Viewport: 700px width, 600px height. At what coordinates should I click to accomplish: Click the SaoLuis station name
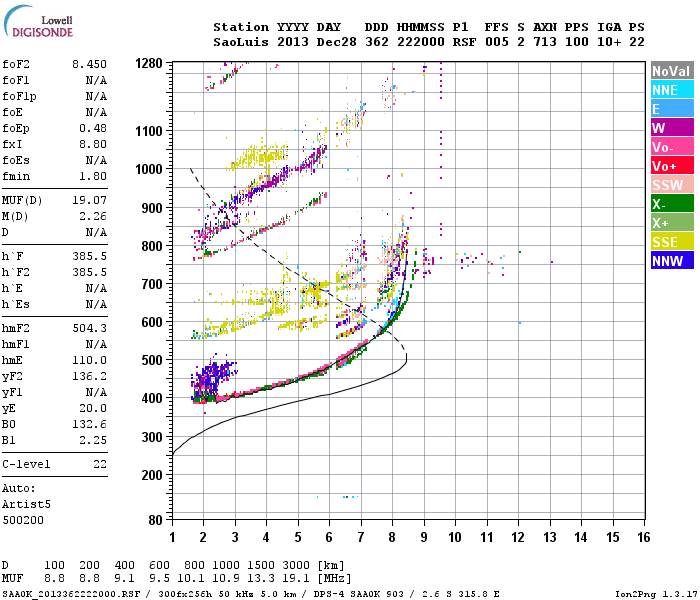(x=241, y=42)
